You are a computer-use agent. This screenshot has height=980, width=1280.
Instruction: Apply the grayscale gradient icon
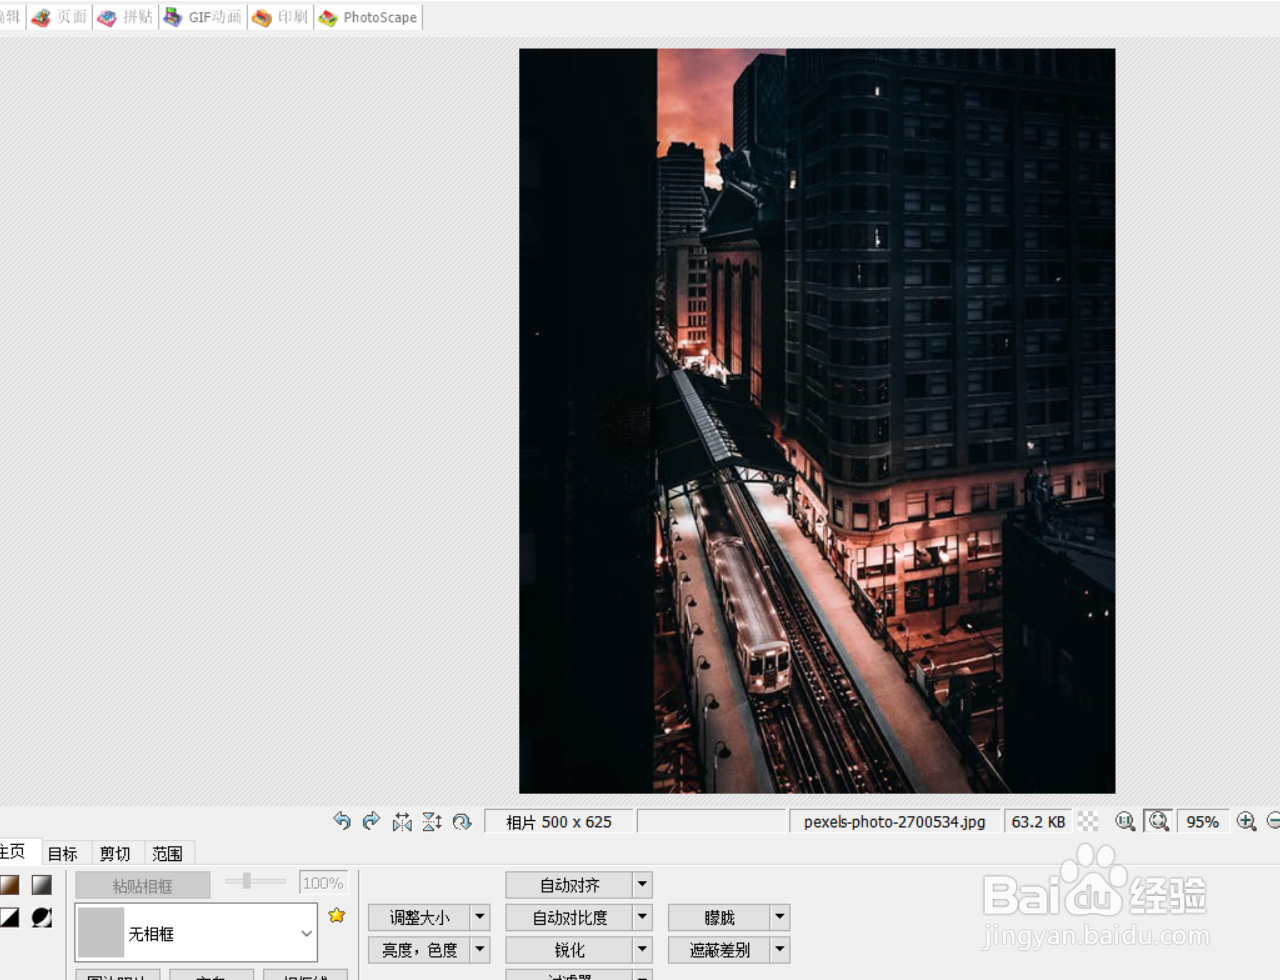pos(41,885)
